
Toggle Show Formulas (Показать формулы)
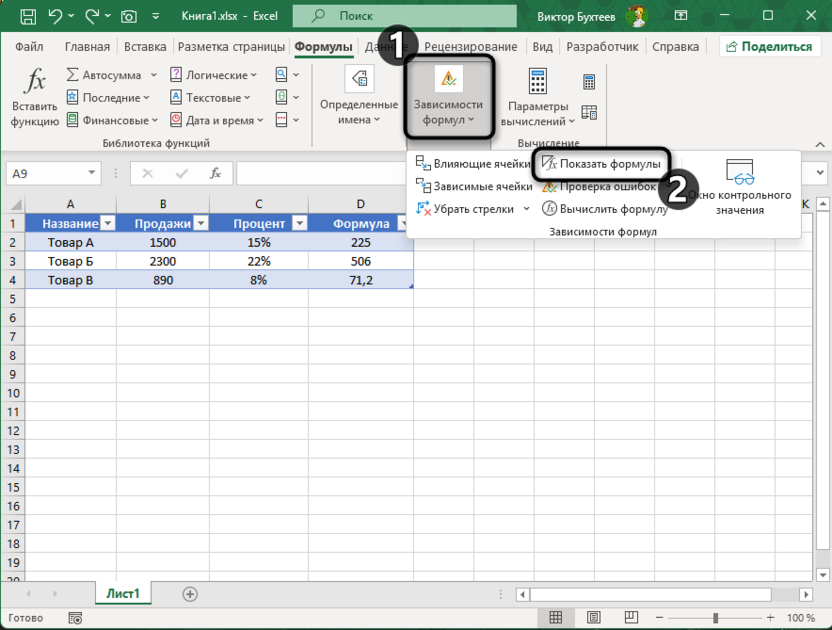tap(601, 164)
